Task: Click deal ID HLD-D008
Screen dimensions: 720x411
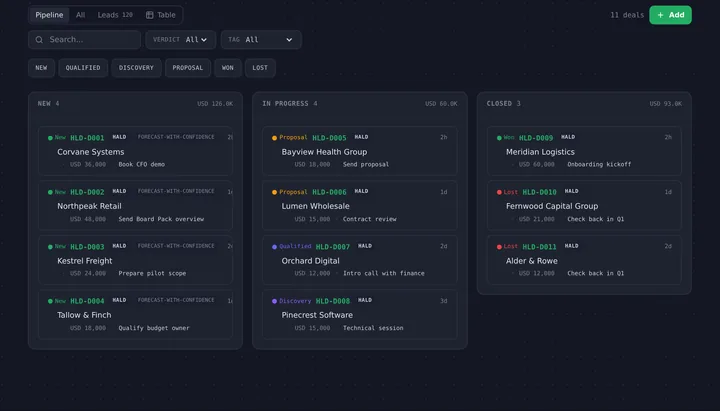Action: coord(333,301)
